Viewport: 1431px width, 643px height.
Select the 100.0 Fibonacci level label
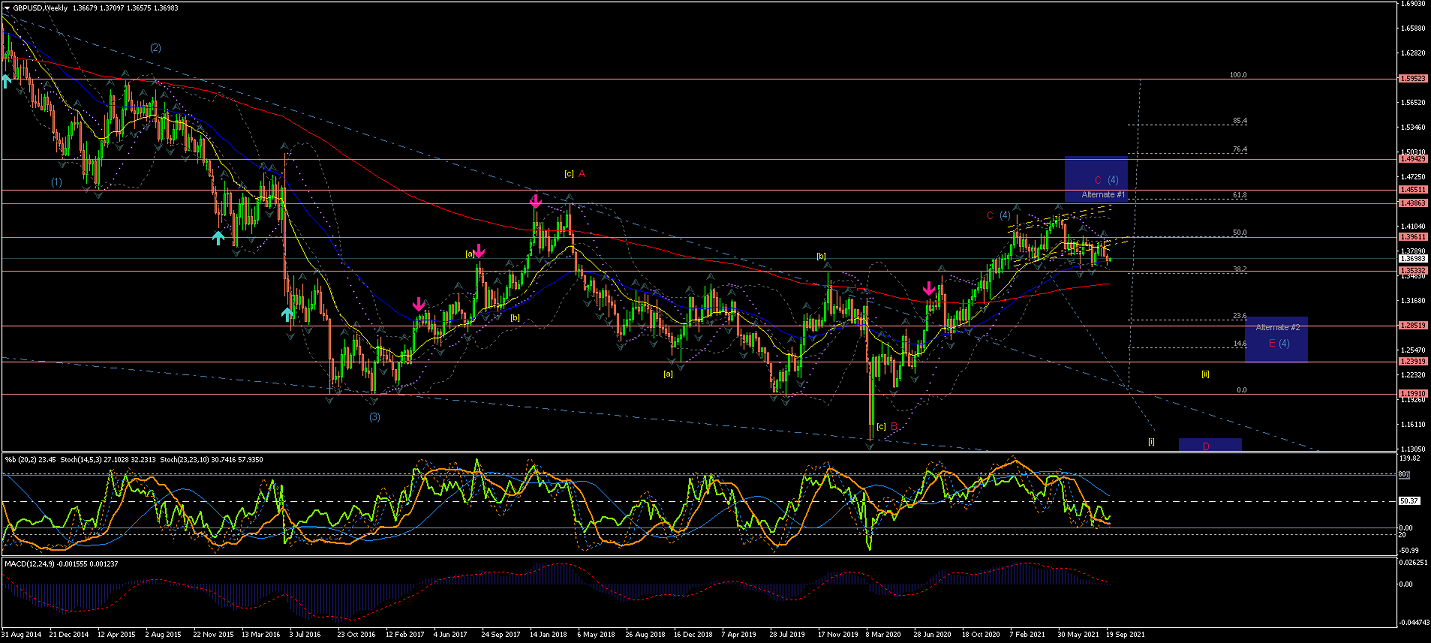(1238, 75)
